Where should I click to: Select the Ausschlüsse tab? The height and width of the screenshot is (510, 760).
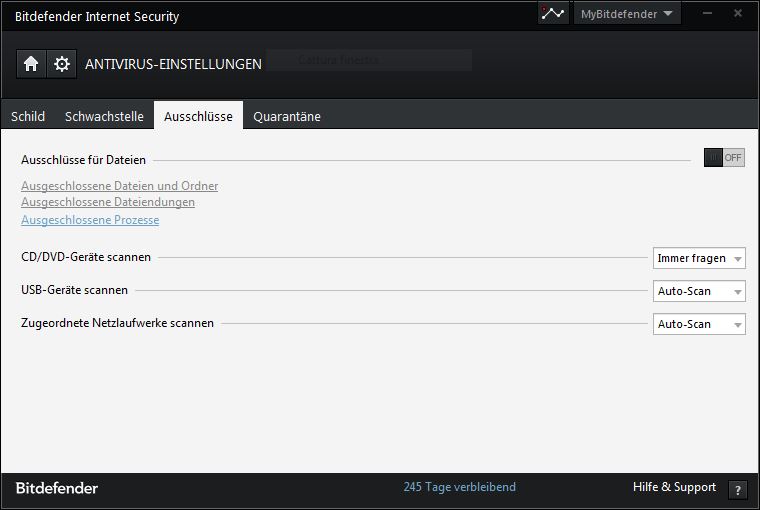point(198,116)
